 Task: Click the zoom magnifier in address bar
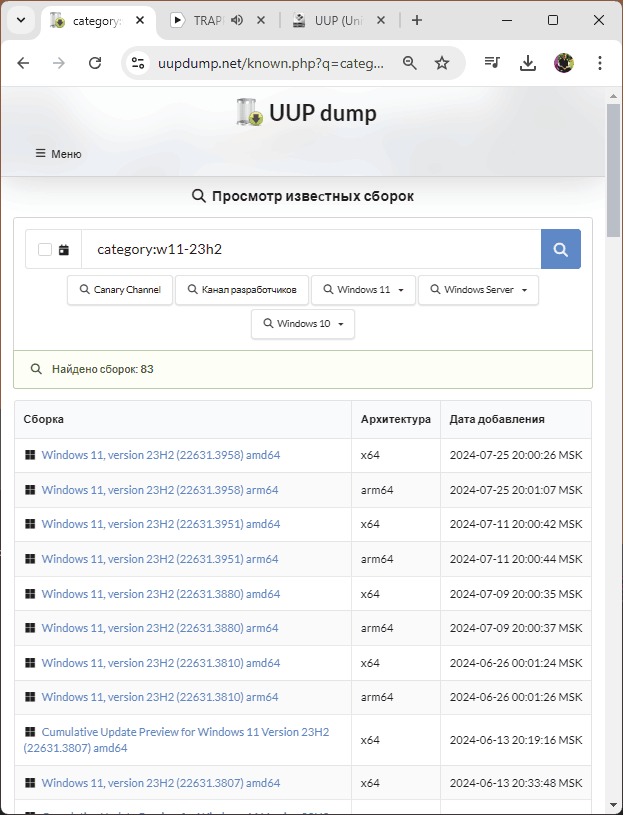pos(409,63)
